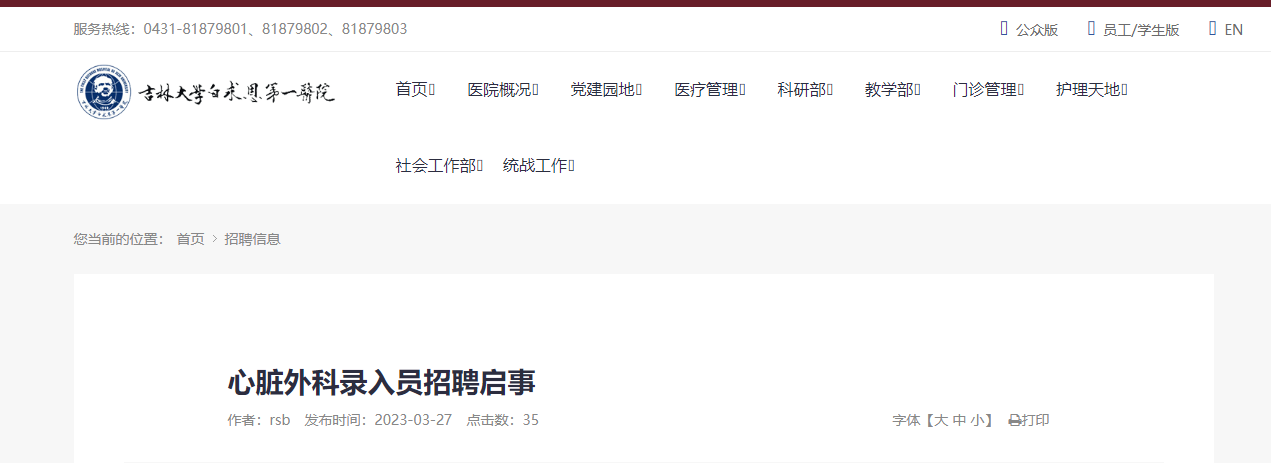Open the 护理天地 menu item
This screenshot has width=1271, height=463.
coord(1091,90)
